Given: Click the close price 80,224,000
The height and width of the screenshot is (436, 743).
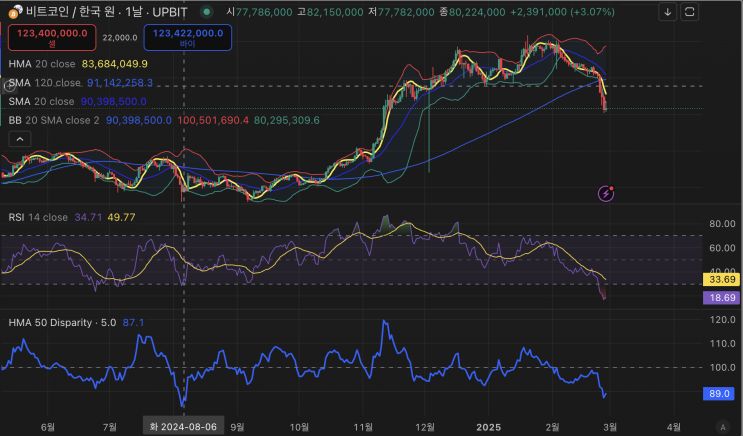Looking at the screenshot, I should tap(477, 12).
